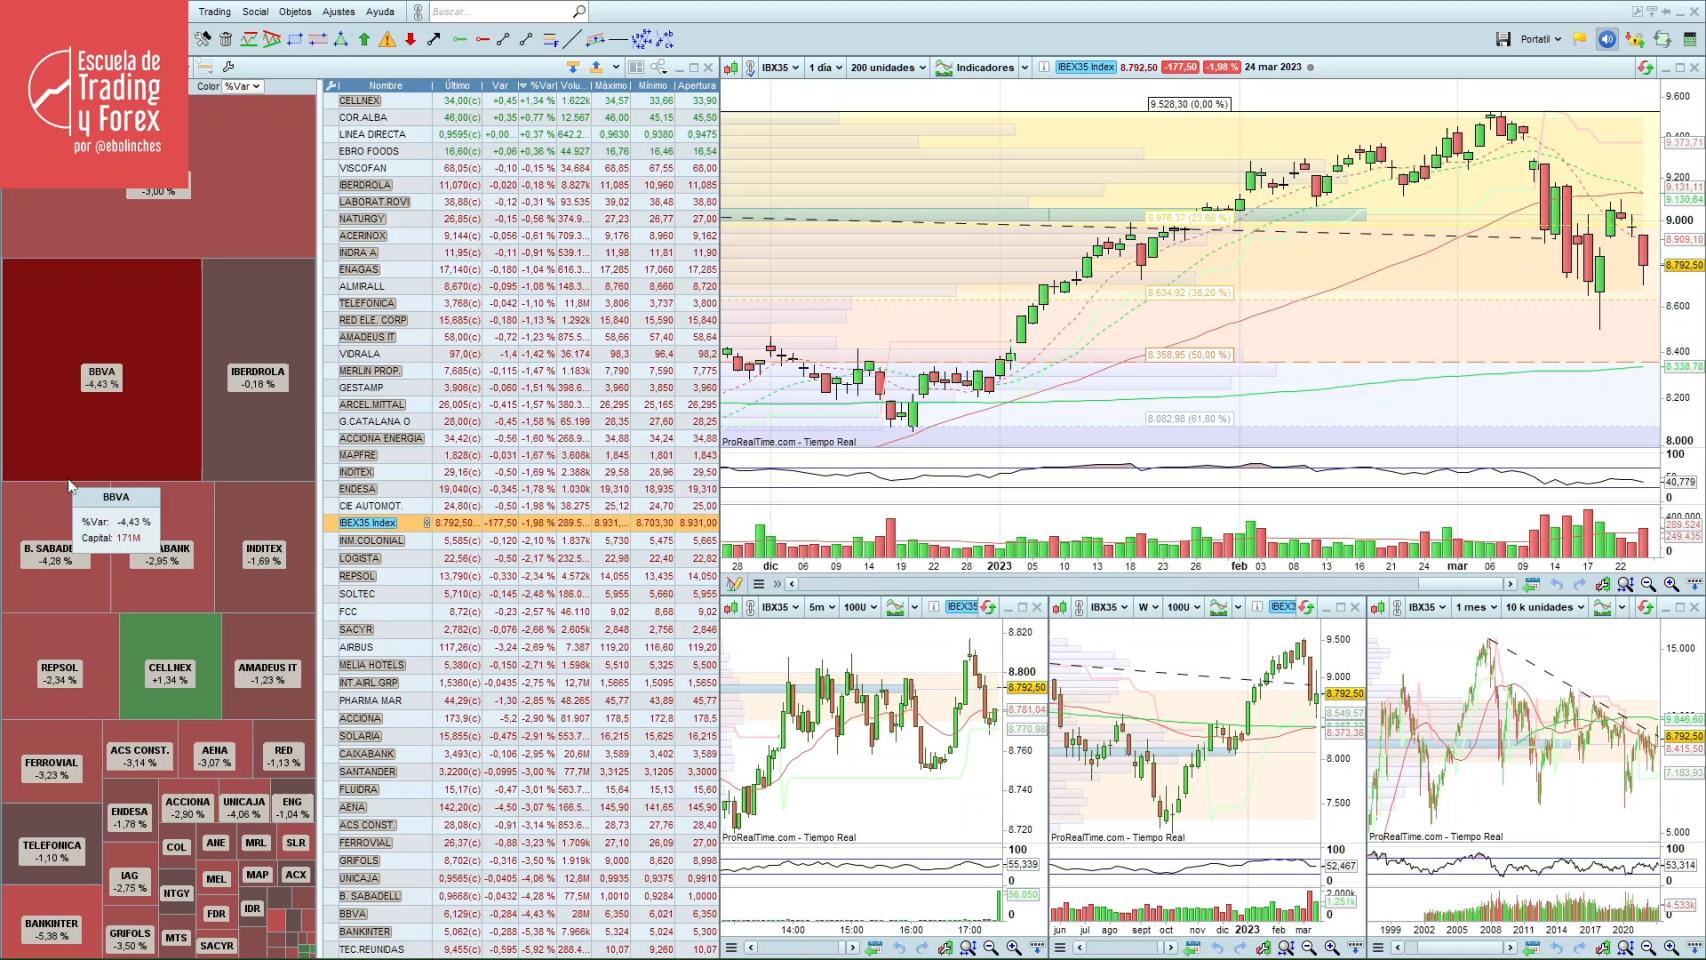
Task: Select the green up arrow tool
Action: (x=364, y=39)
